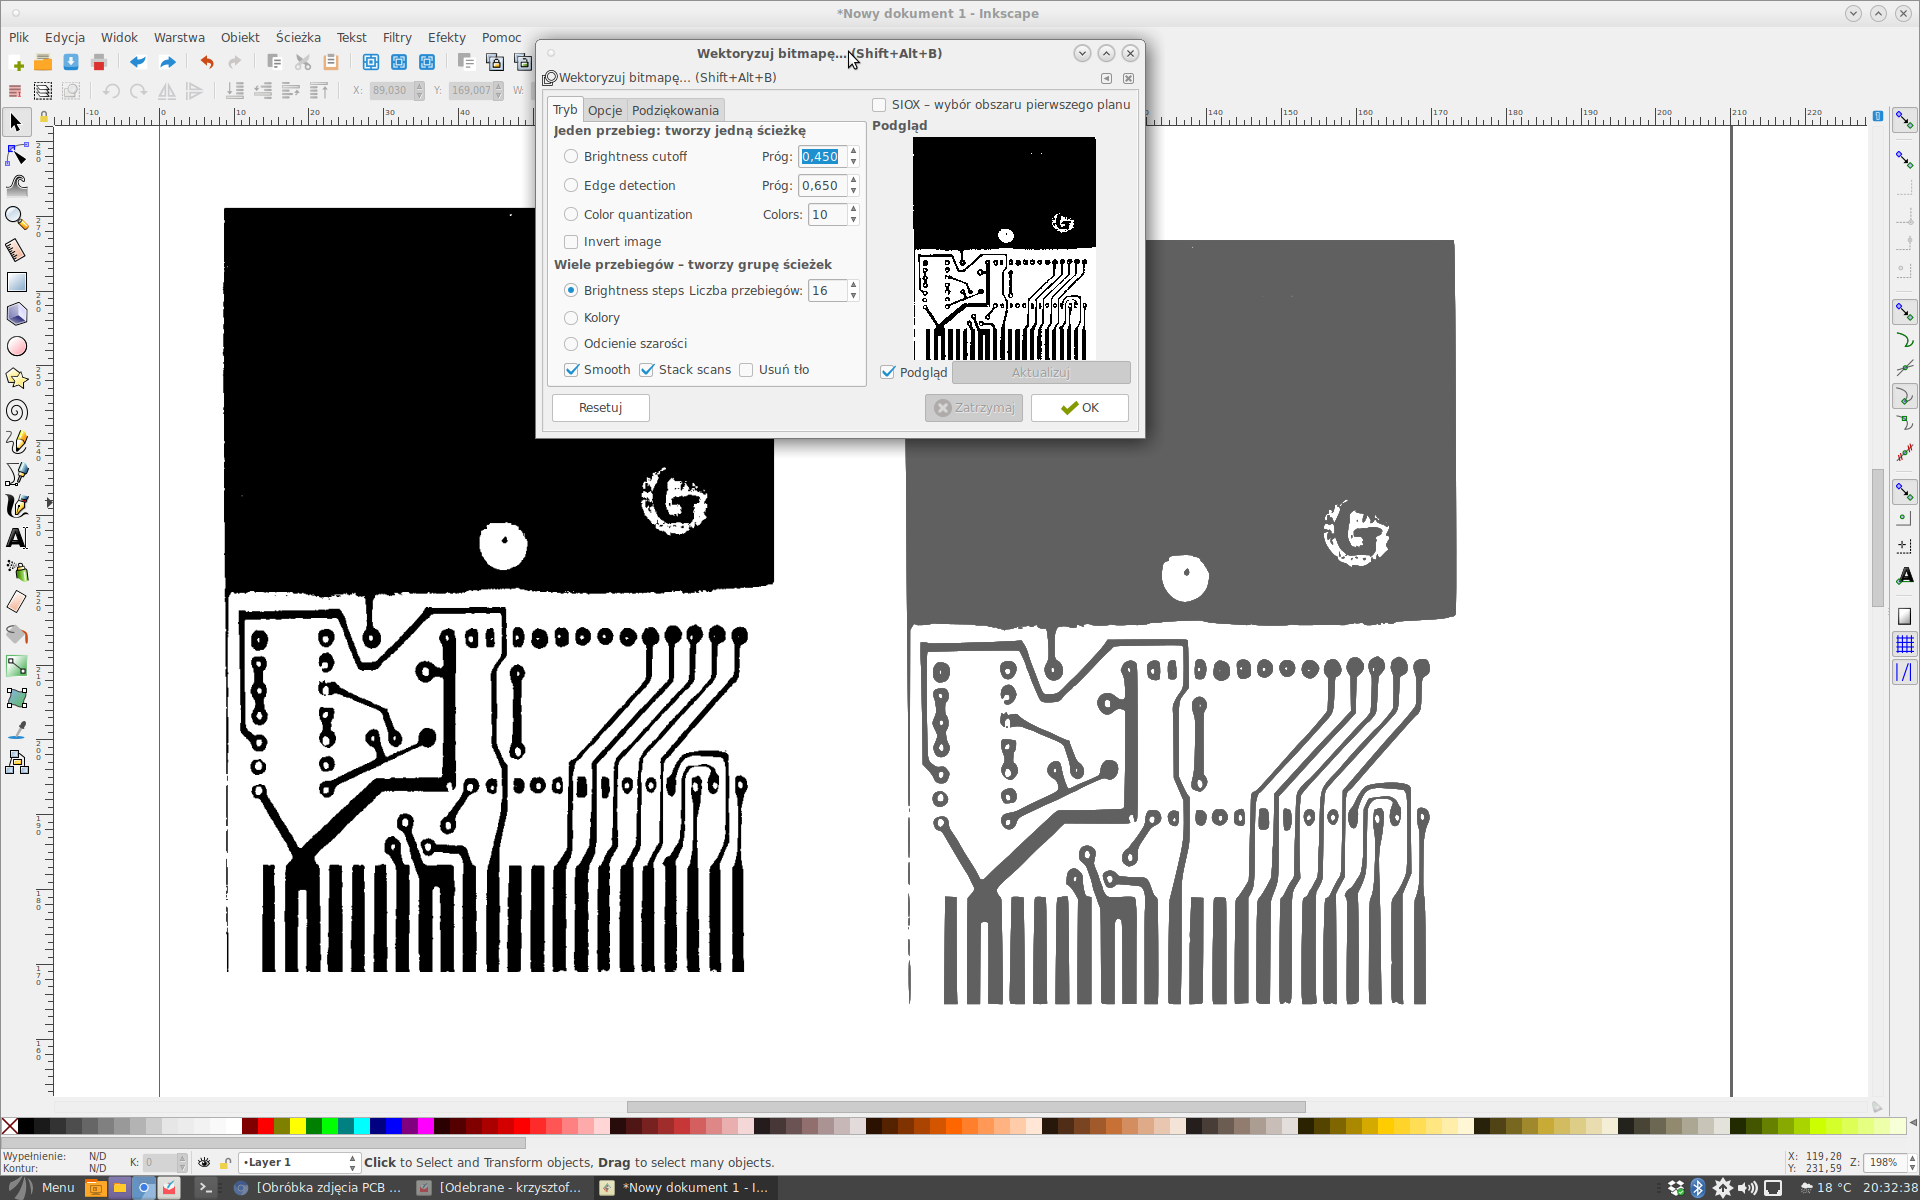Select the Eraser tool
Viewport: 1920px width, 1200px height.
(16, 602)
